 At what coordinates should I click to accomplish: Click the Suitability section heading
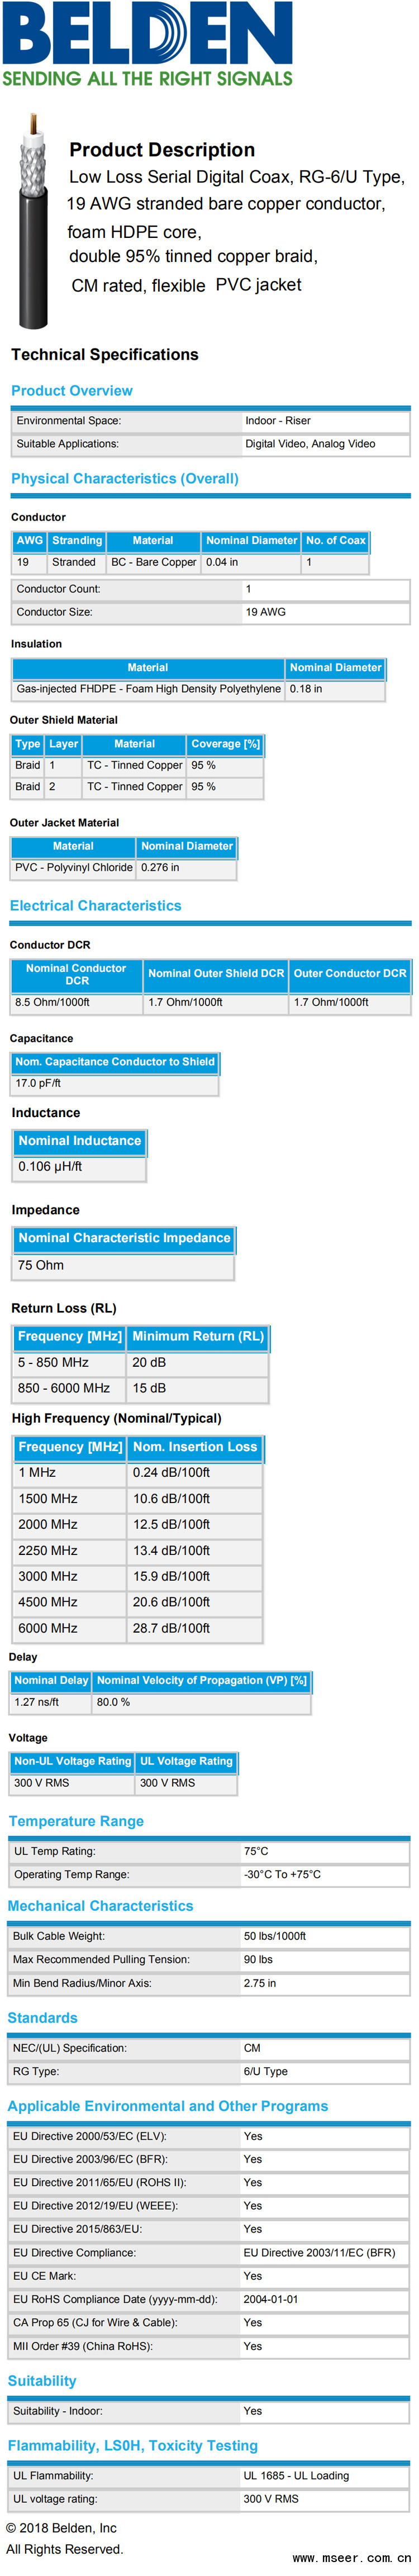click(x=42, y=2381)
